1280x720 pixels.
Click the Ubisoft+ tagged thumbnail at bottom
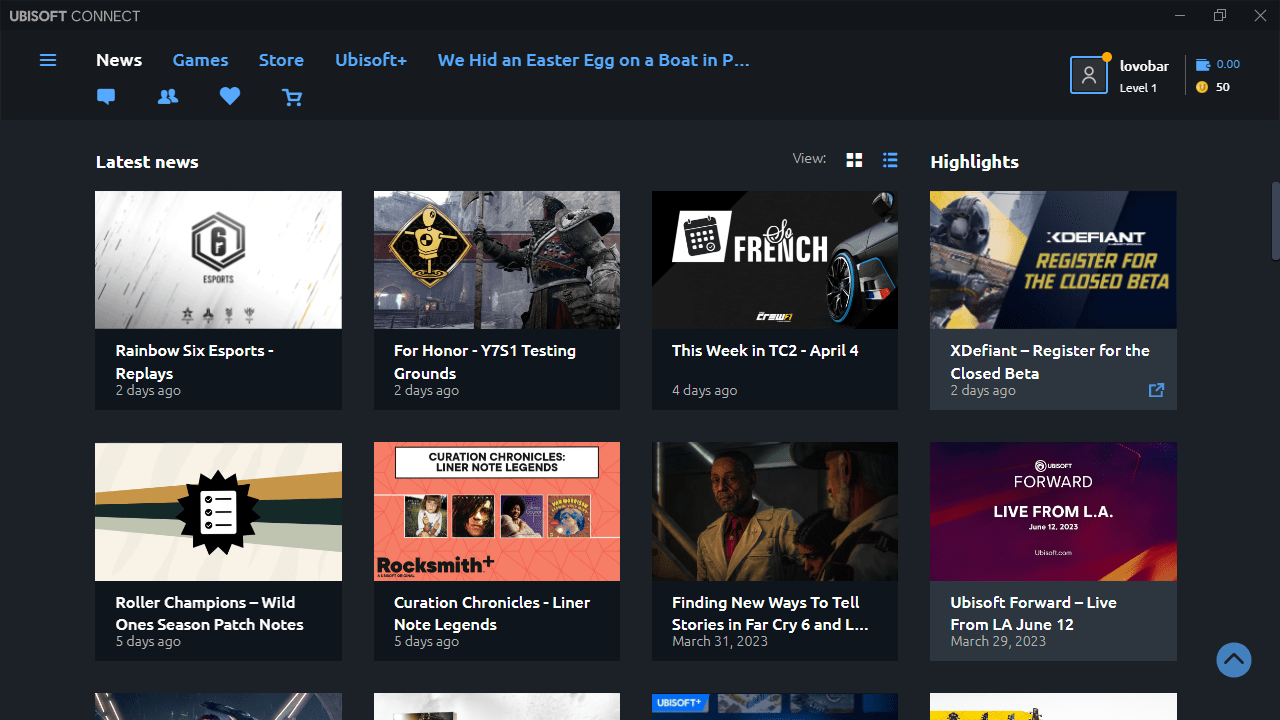click(775, 706)
